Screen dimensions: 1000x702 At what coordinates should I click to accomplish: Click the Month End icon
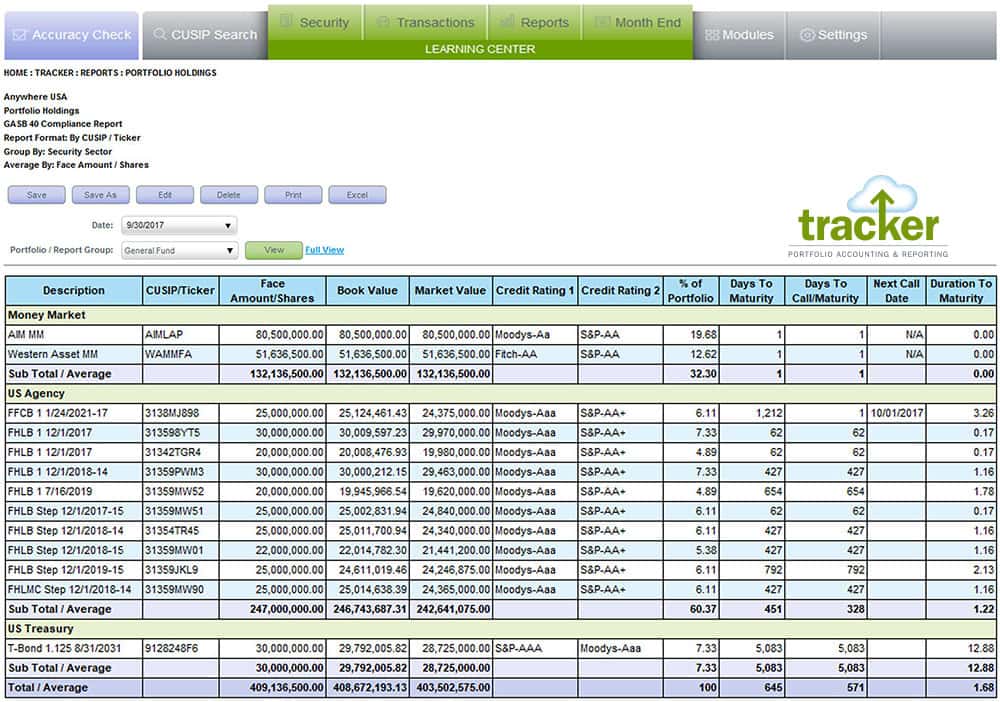601,22
